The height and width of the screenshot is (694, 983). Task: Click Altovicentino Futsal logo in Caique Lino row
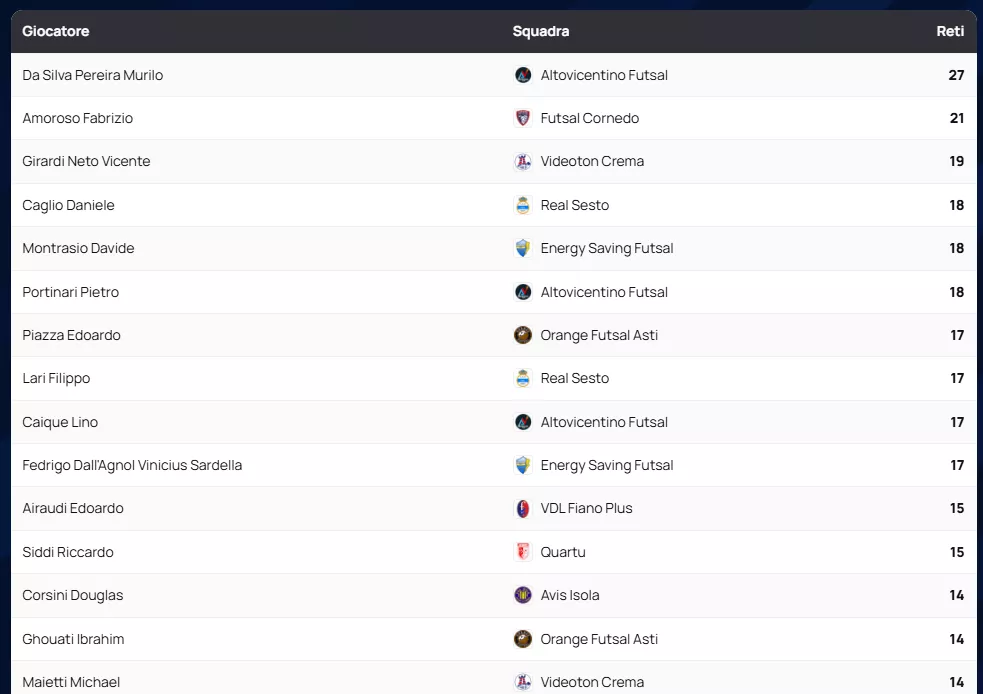522,422
